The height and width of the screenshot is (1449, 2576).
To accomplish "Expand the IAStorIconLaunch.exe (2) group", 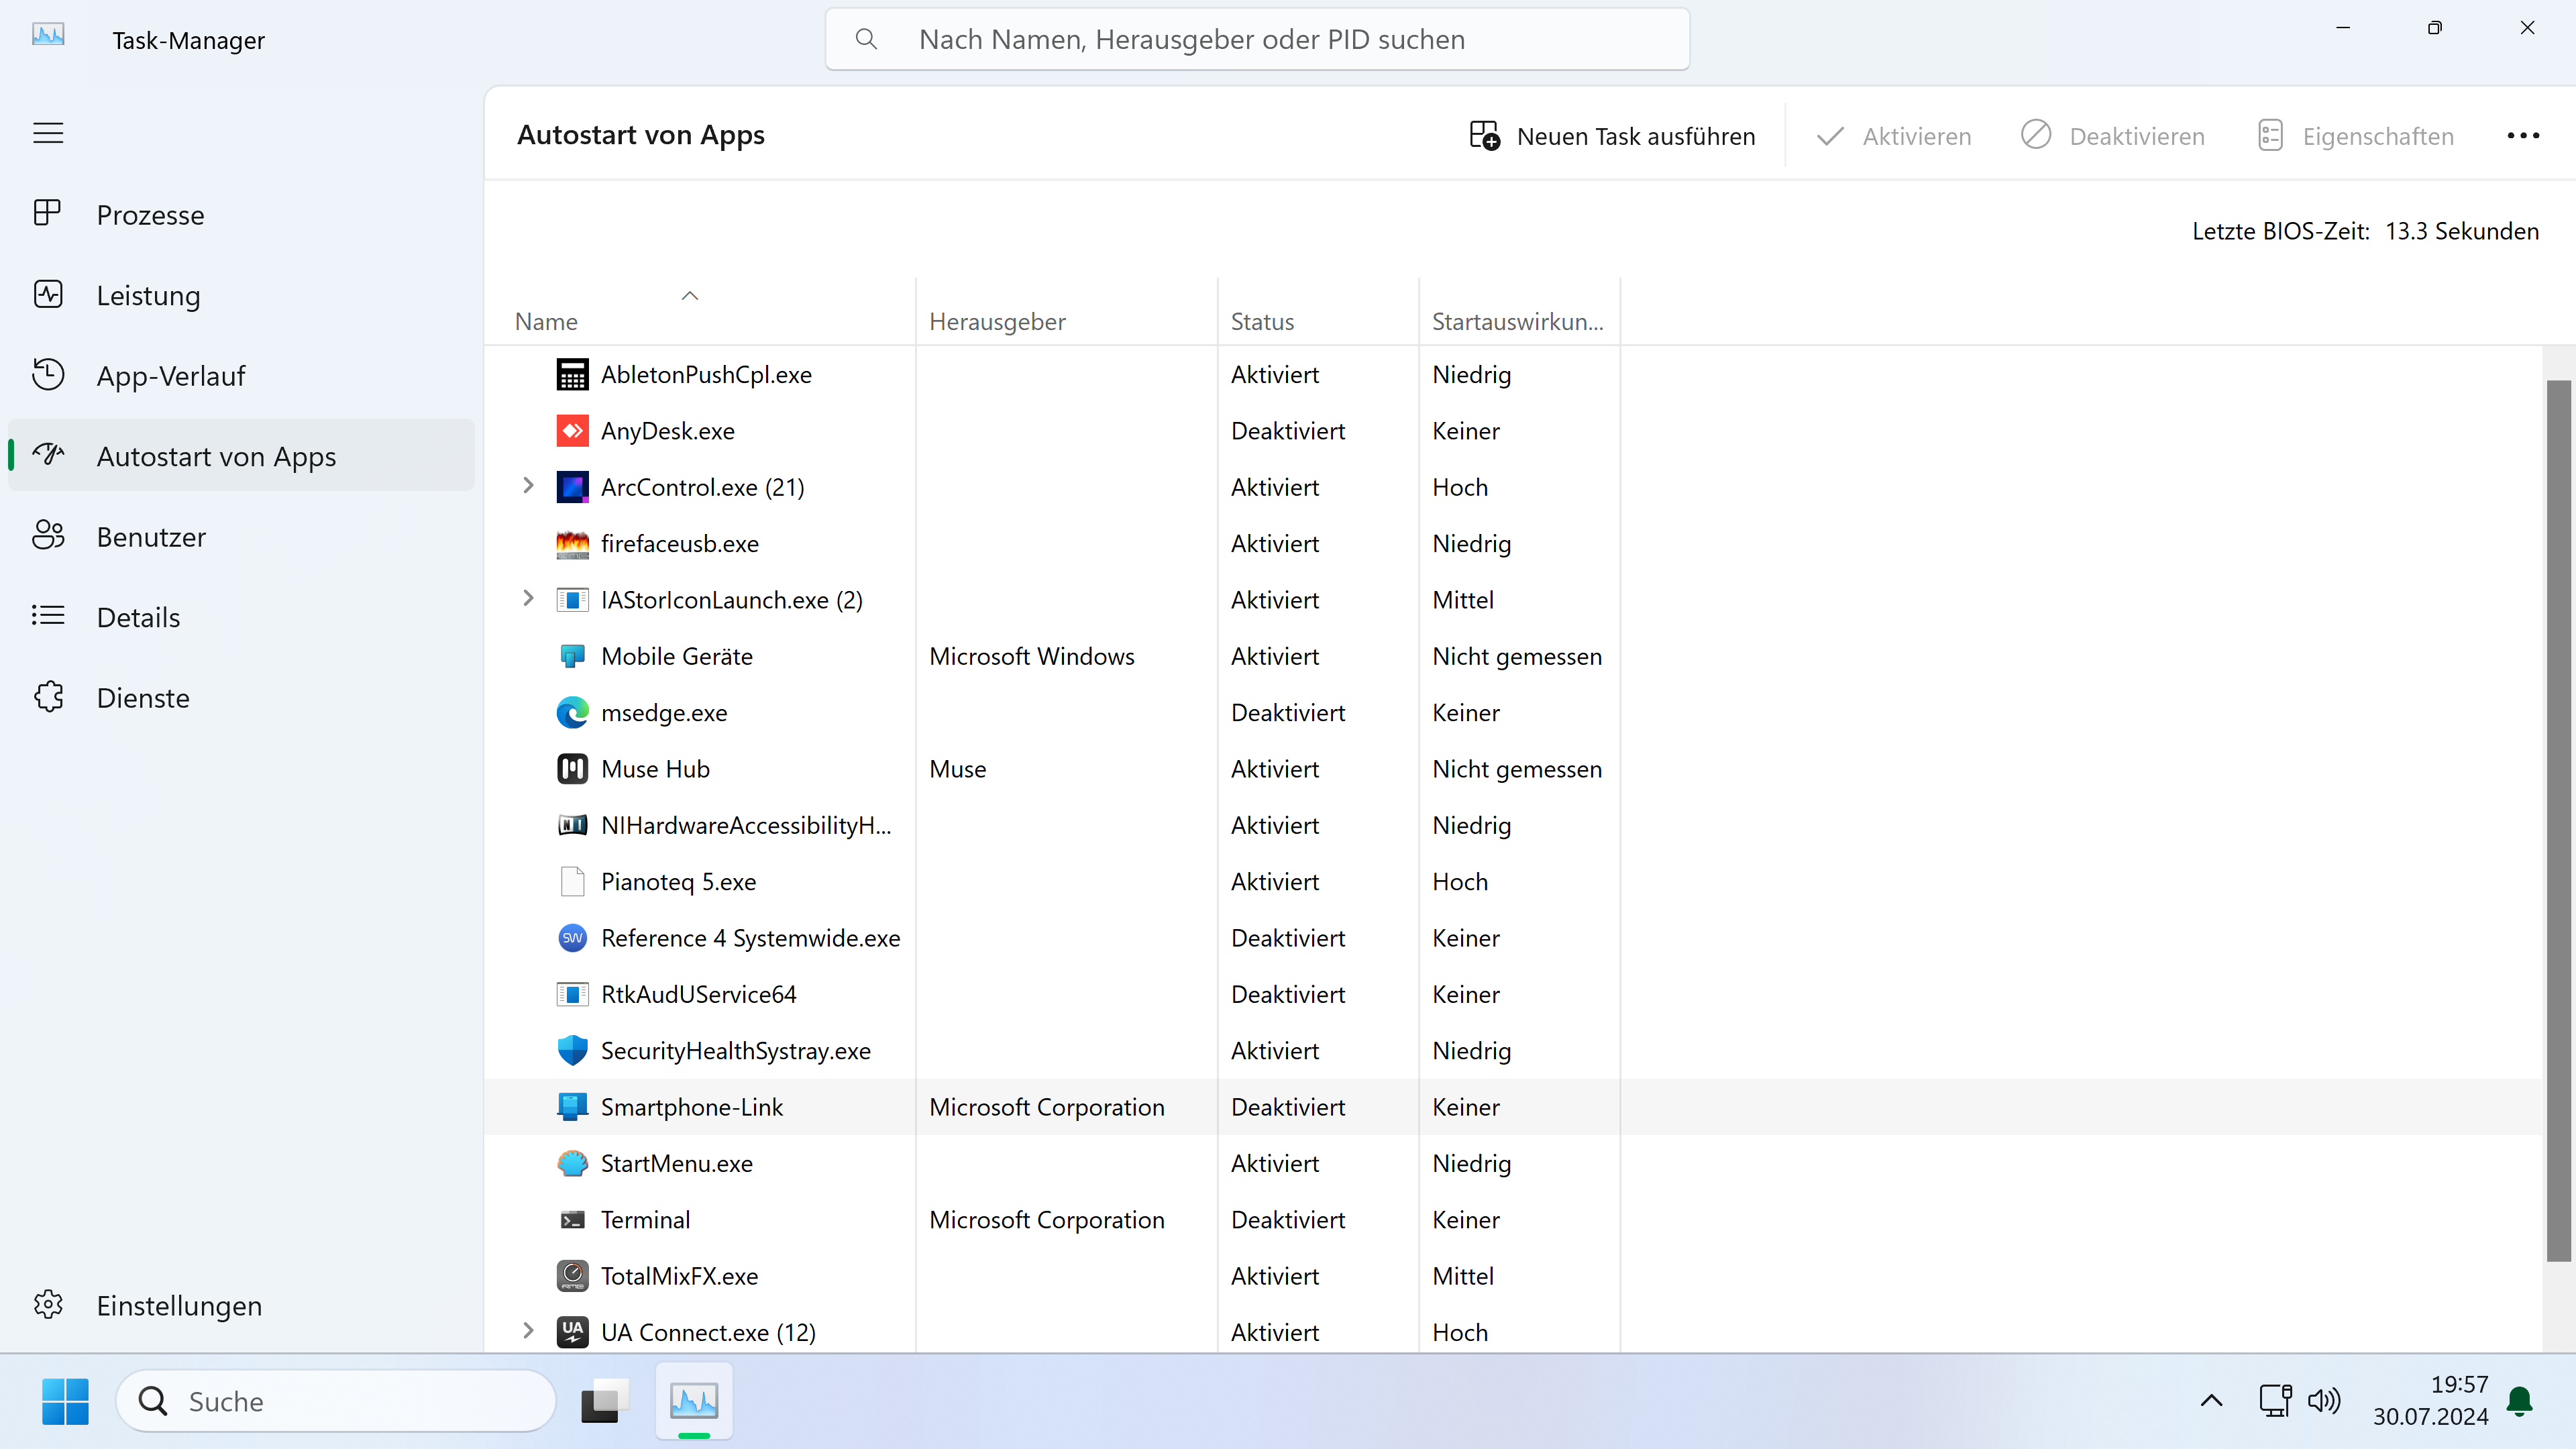I will 528,599.
